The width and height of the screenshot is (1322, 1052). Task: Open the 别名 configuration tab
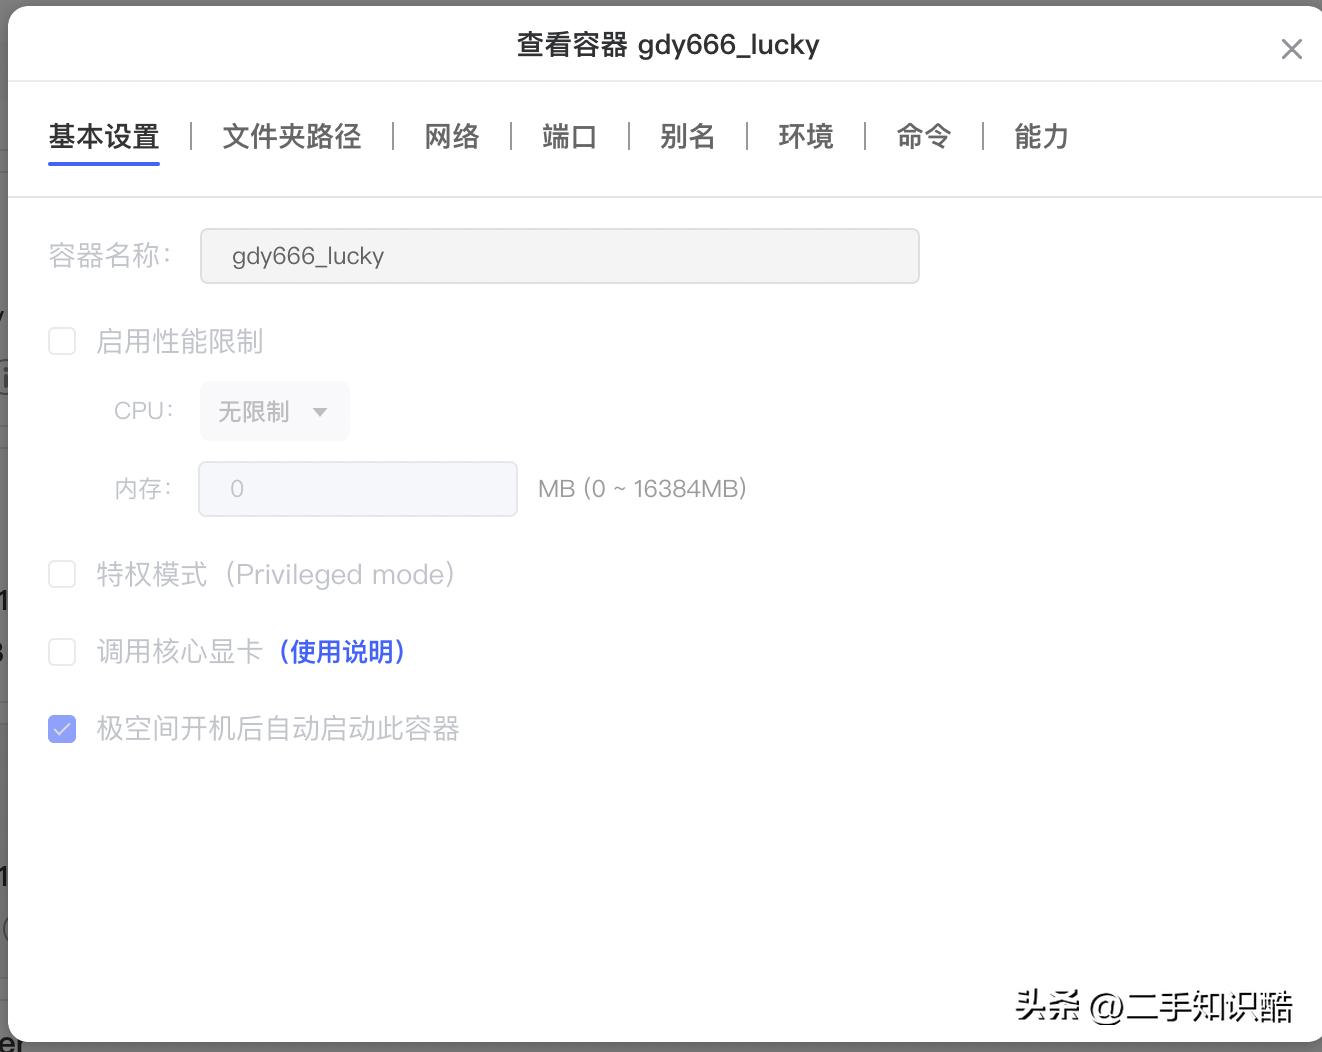(x=687, y=137)
